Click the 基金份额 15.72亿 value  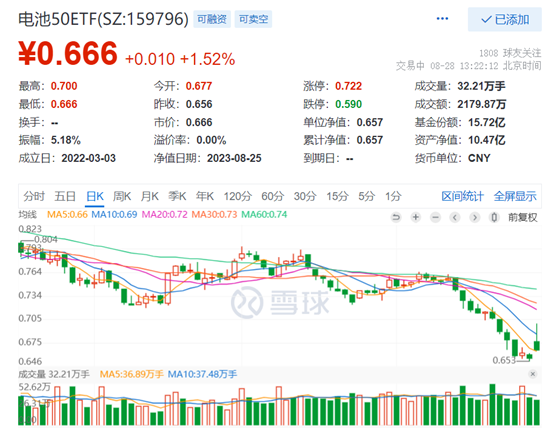(487, 122)
